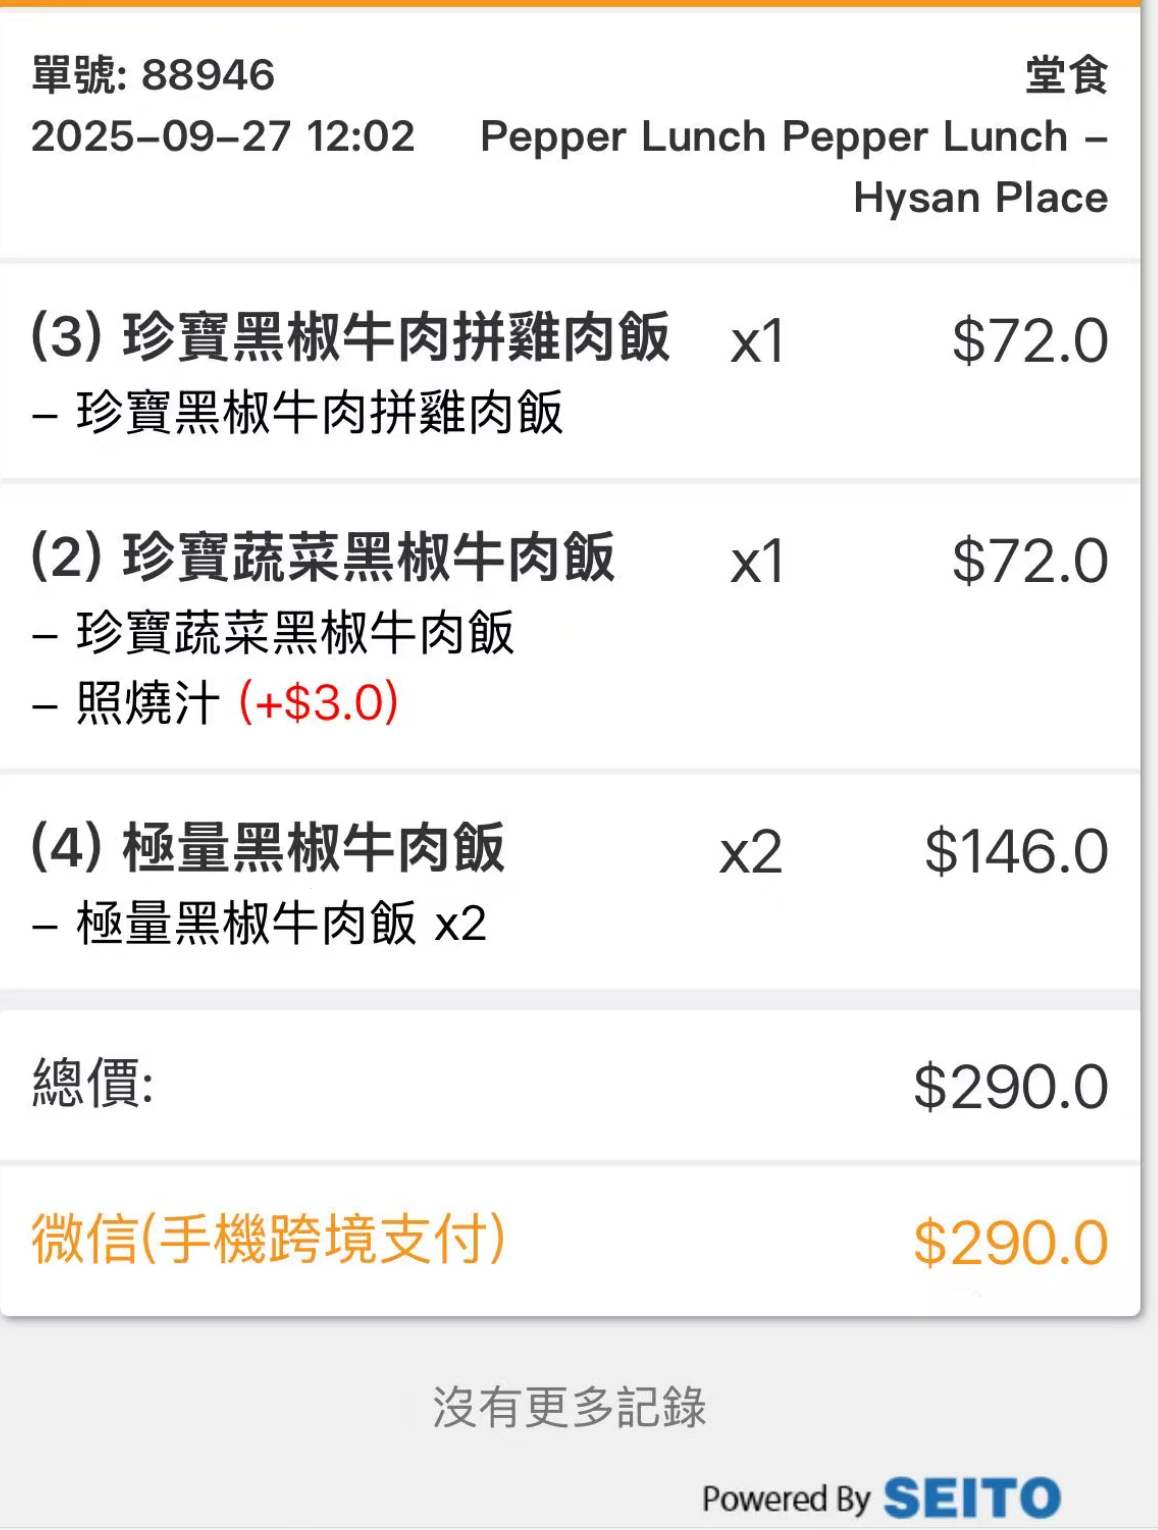Screen dimensions: 1158x1530
Task: Click the 堂食 dine-in label
Action: coord(1066,75)
